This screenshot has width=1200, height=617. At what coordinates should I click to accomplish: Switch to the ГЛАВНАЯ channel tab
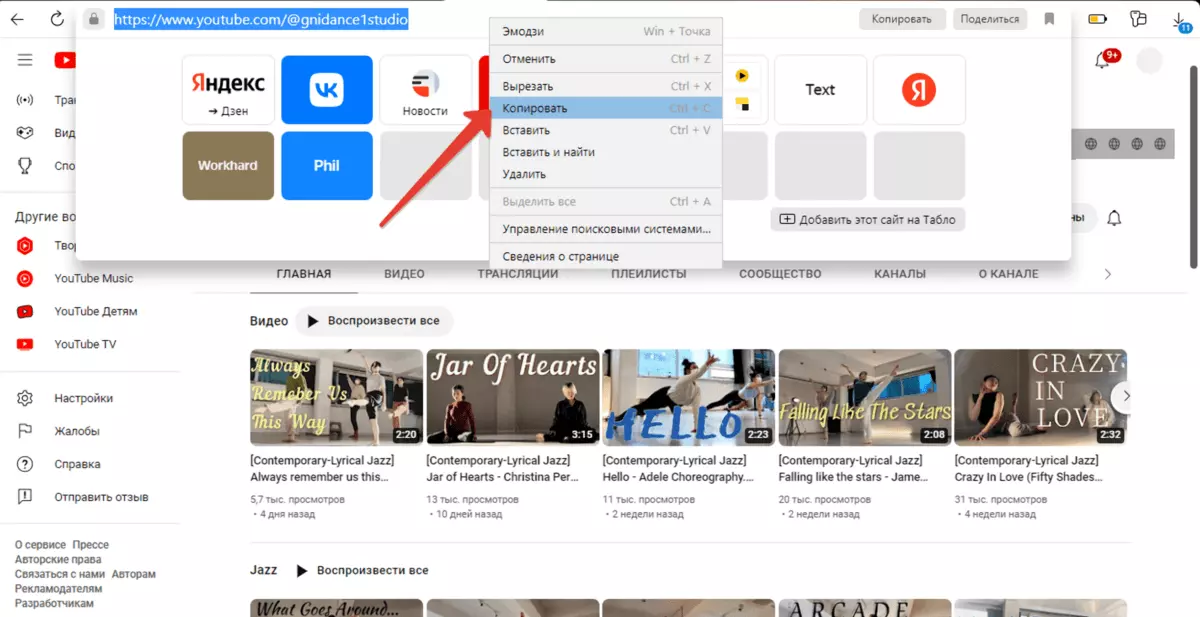pos(304,274)
